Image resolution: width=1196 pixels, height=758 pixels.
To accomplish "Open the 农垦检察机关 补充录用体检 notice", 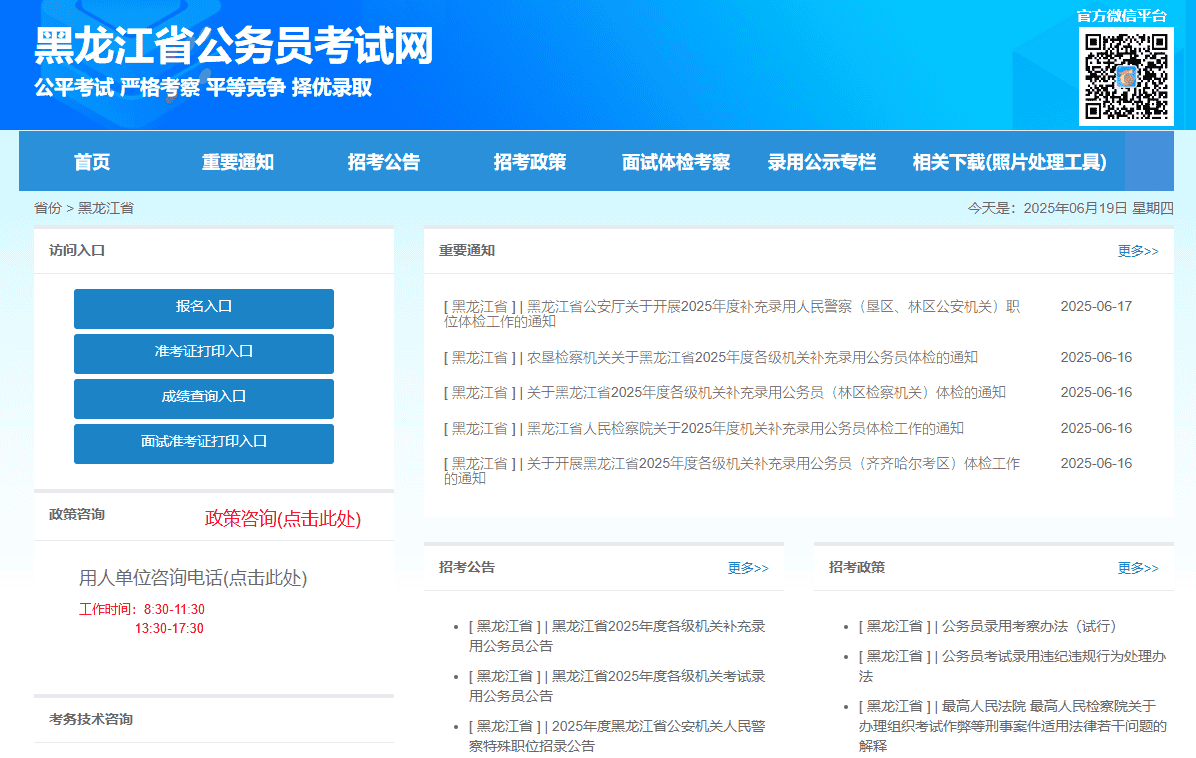I will point(752,358).
